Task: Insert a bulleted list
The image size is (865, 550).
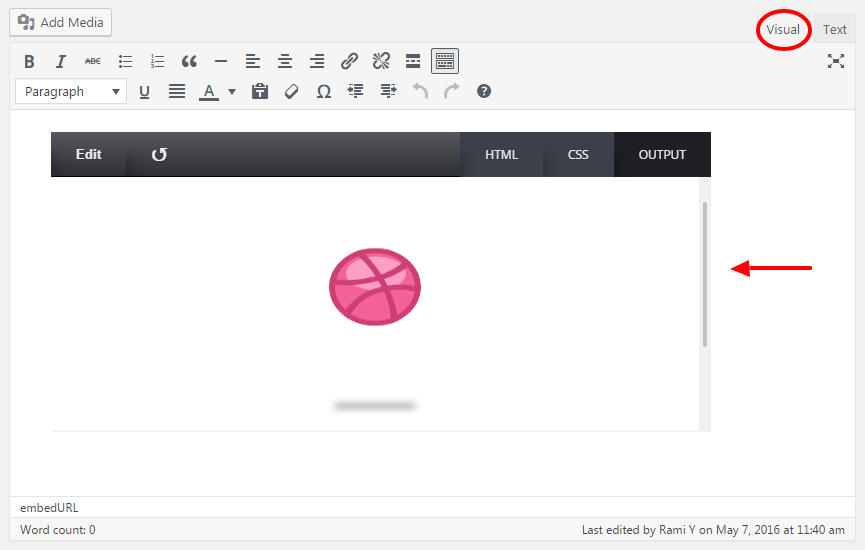Action: [125, 61]
